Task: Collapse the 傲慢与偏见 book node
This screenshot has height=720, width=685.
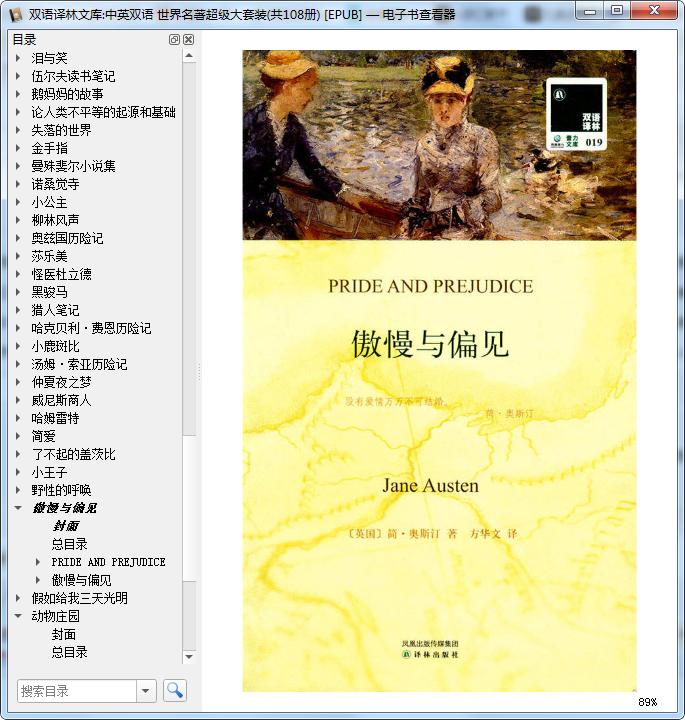Action: tap(18, 508)
